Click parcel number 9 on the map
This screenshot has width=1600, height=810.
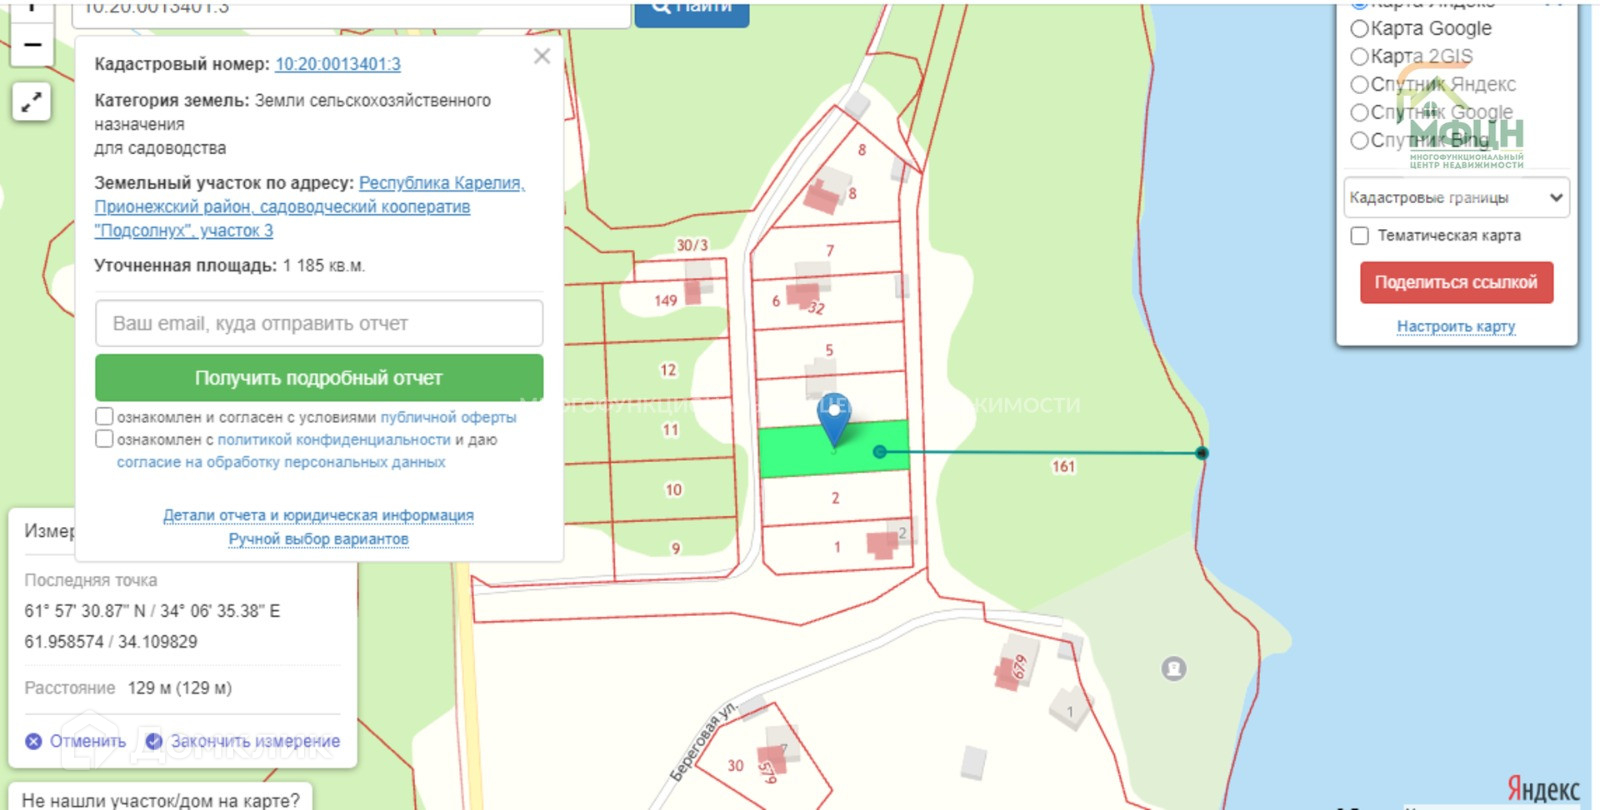676,548
